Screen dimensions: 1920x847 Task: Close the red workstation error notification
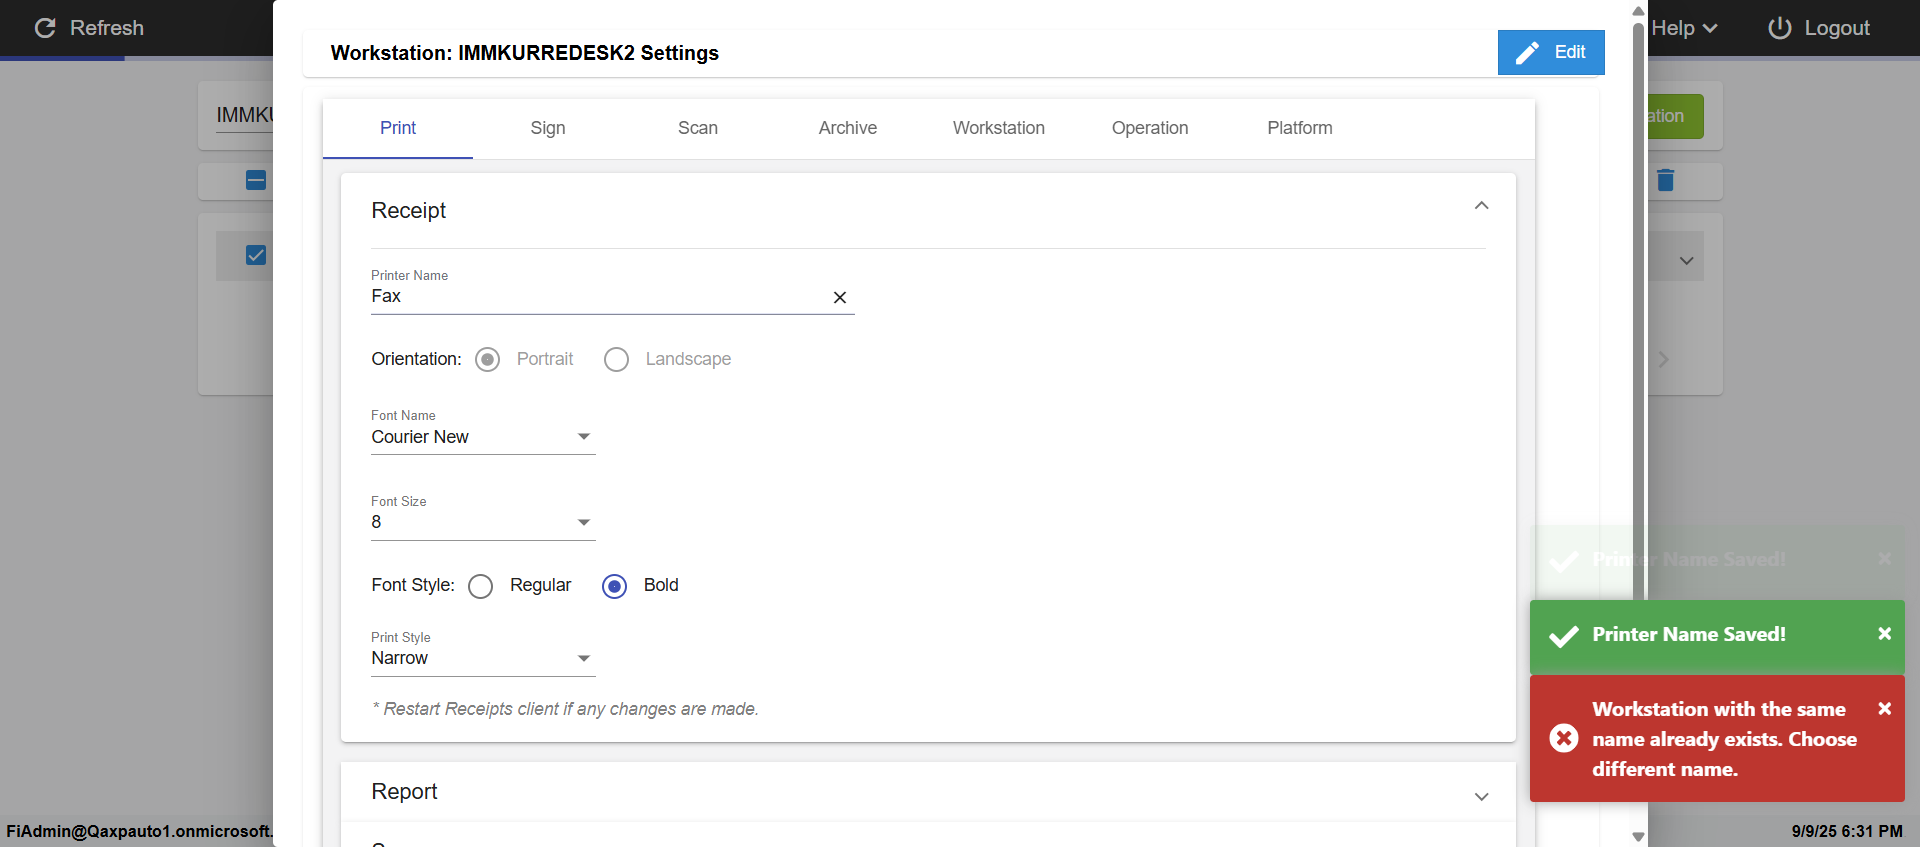pos(1884,709)
